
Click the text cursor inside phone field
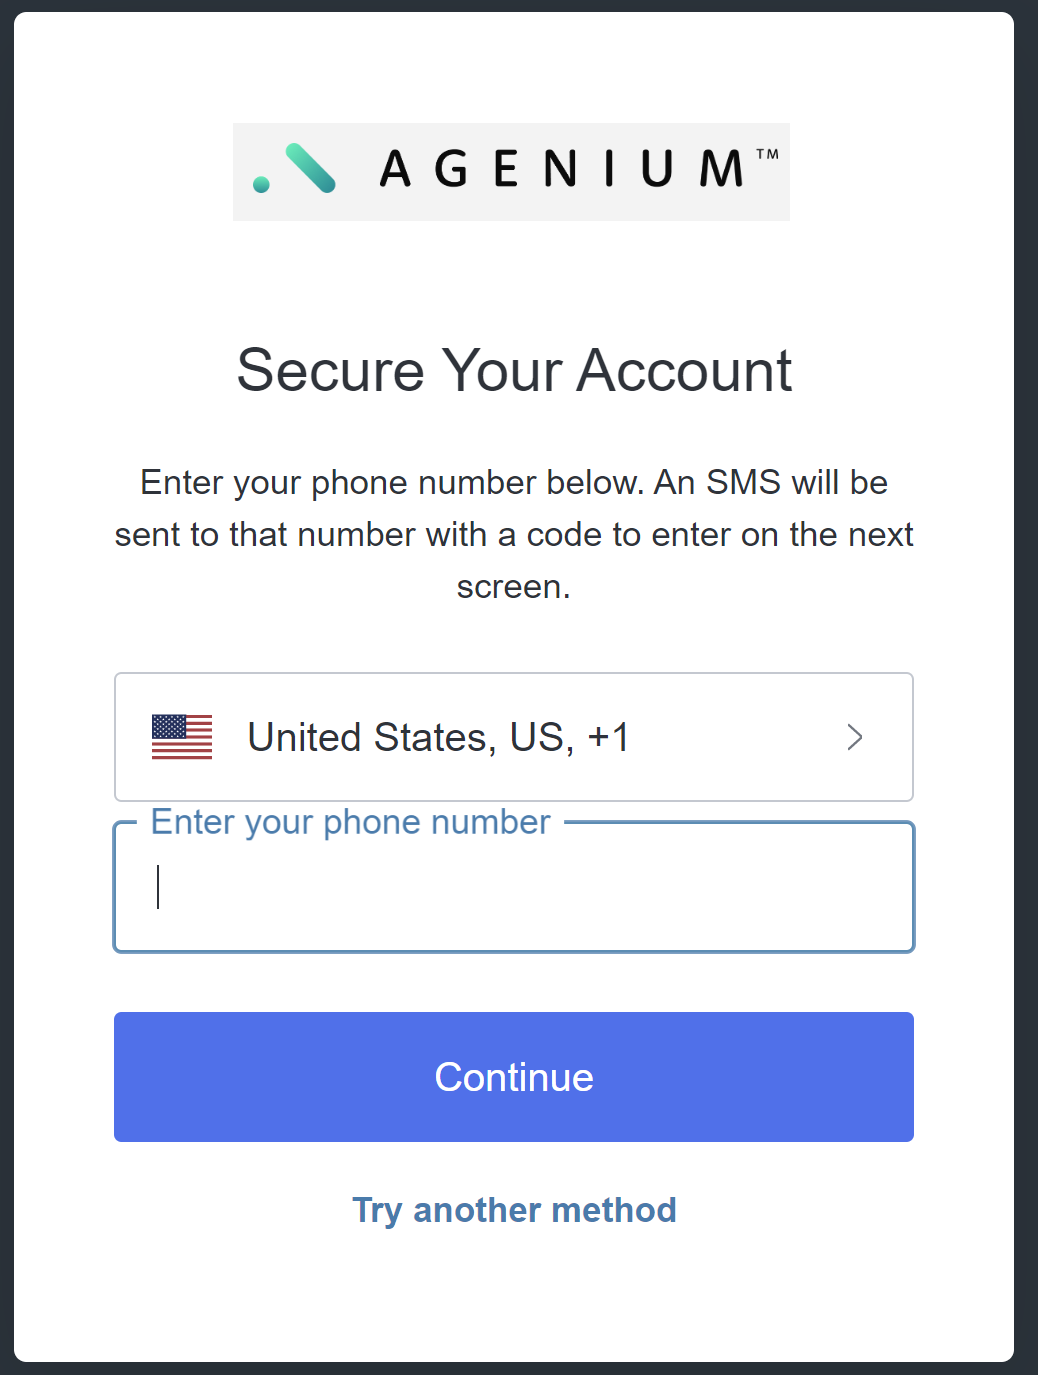pyautogui.click(x=158, y=887)
